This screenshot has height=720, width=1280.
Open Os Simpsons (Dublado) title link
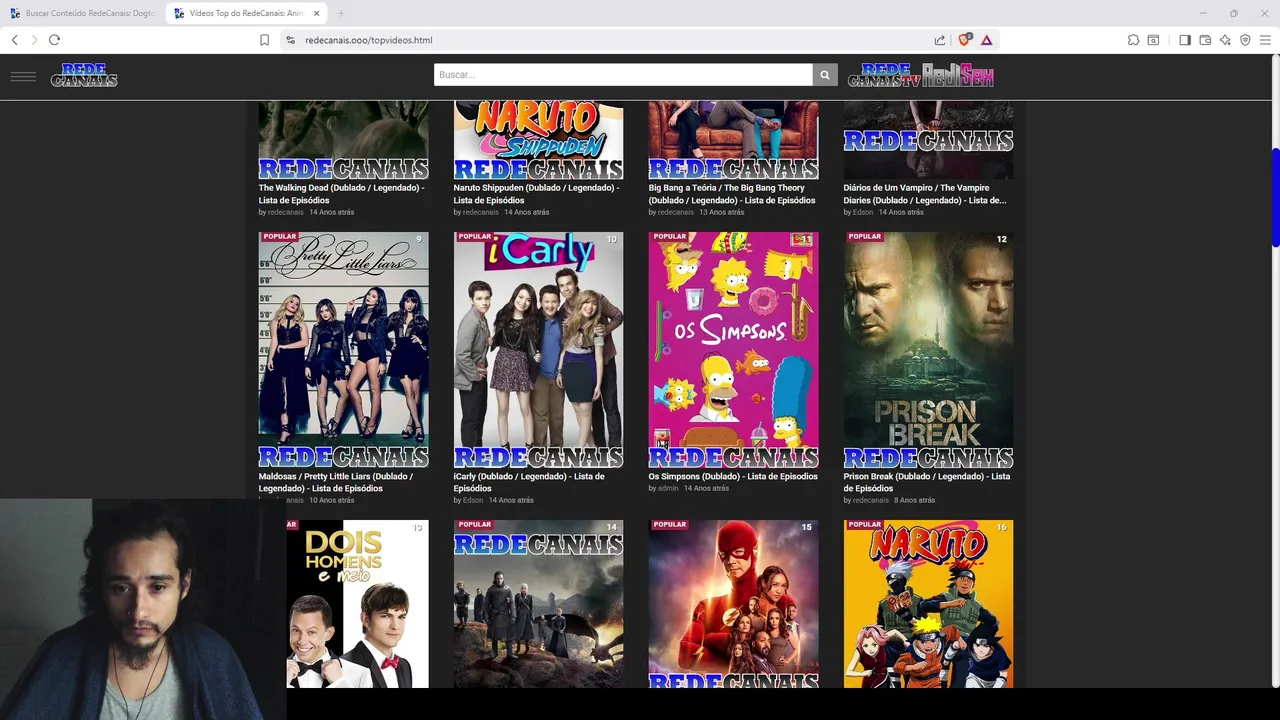click(733, 477)
